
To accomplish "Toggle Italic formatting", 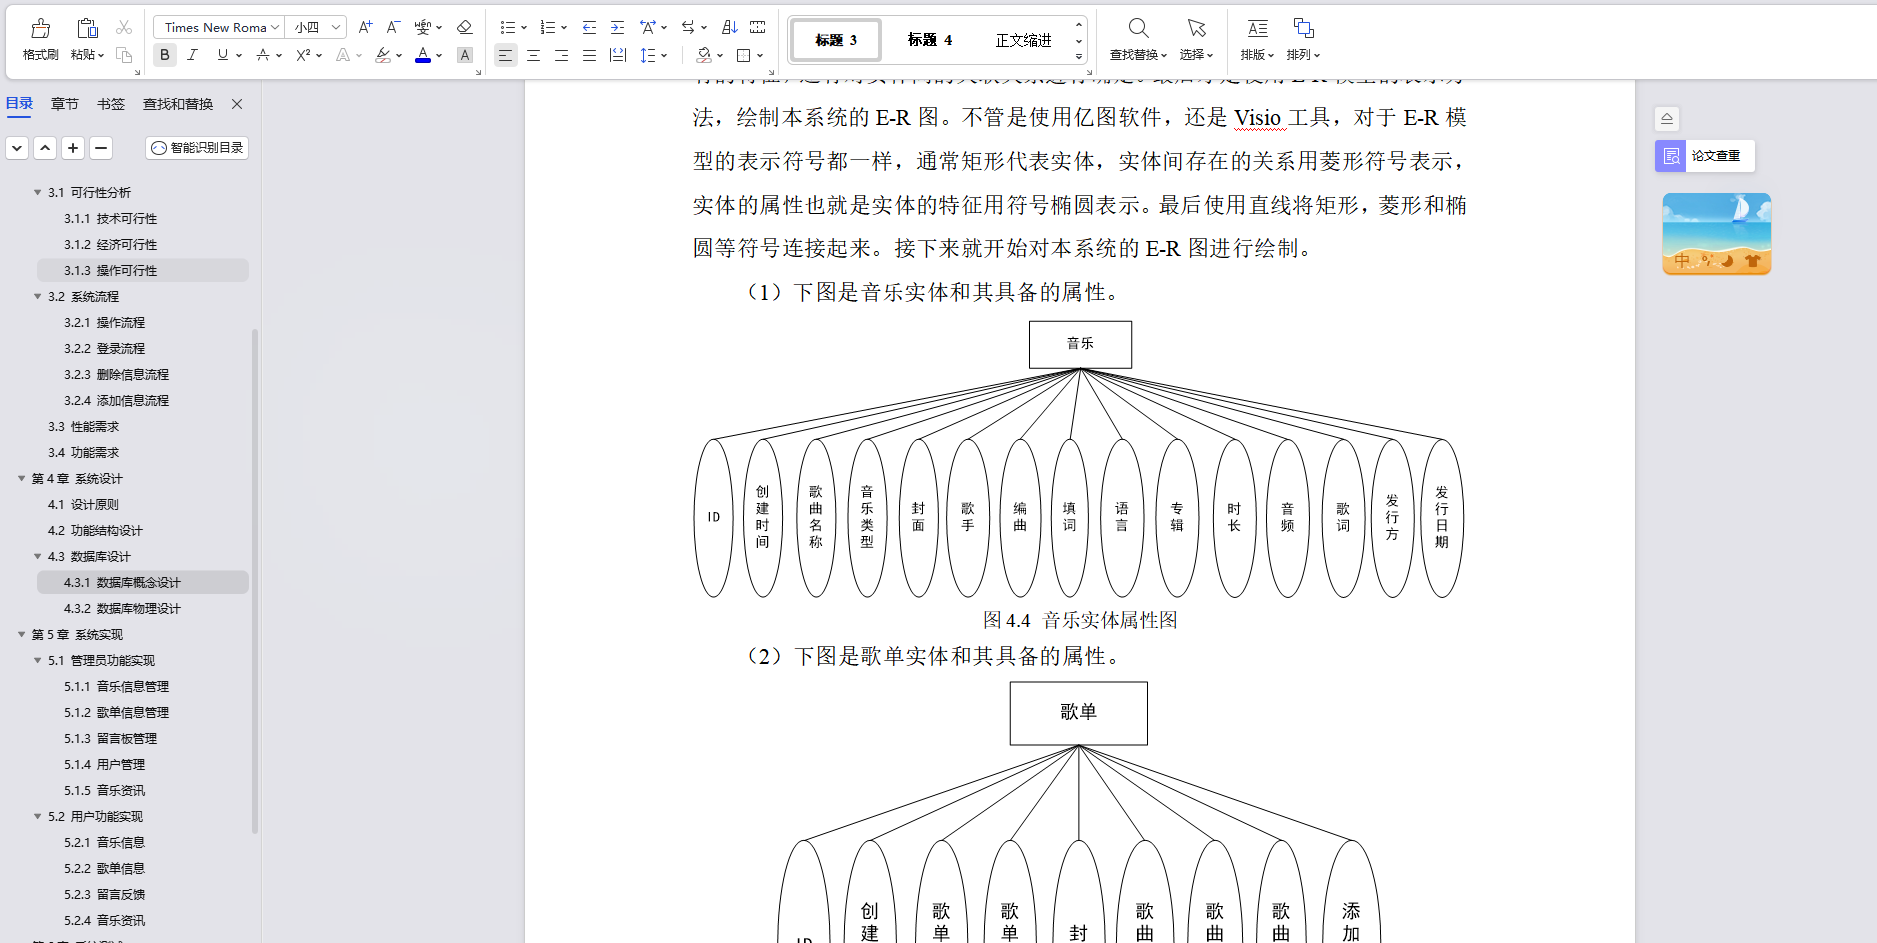I will tap(193, 55).
